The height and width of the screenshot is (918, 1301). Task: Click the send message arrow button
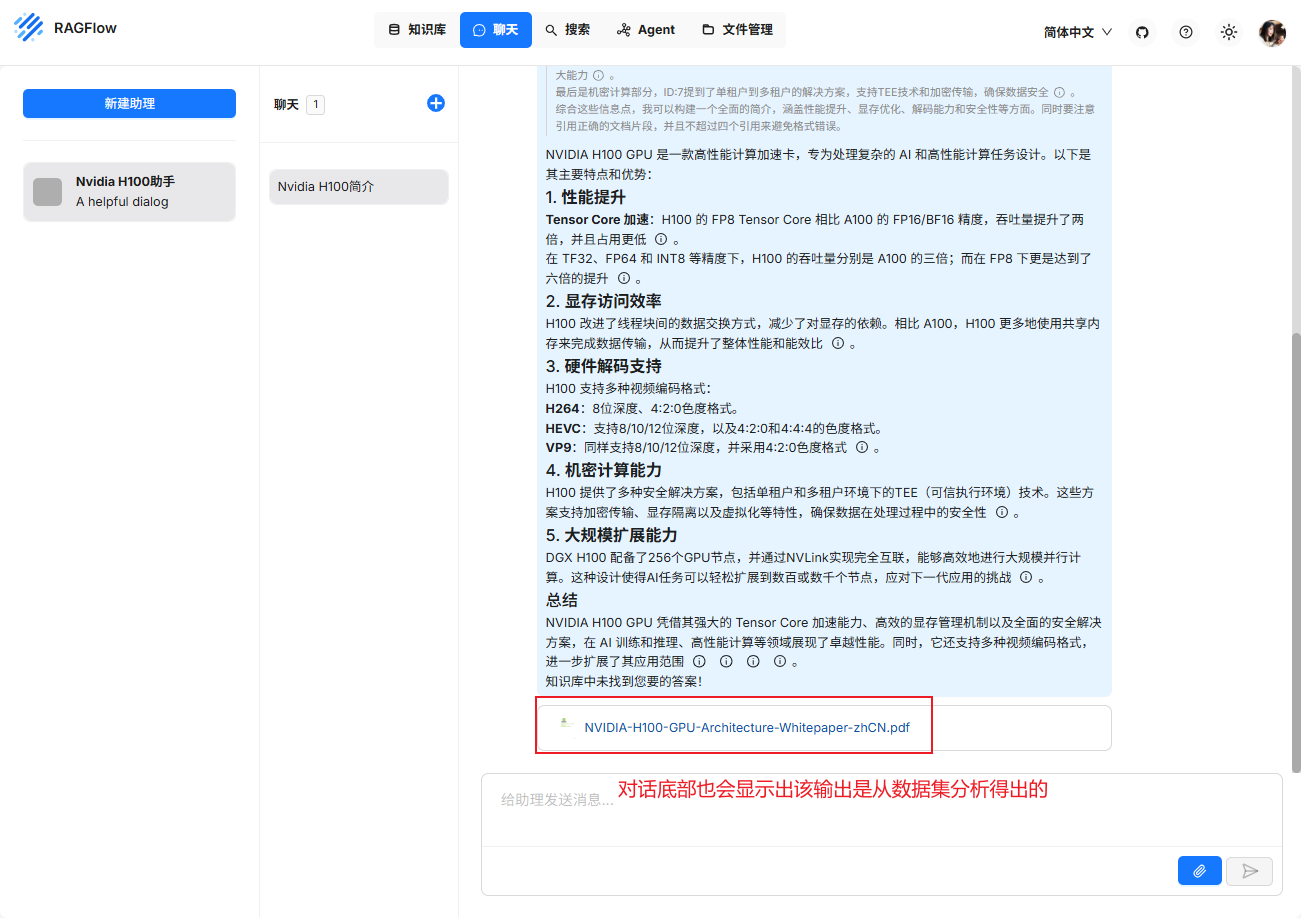pyautogui.click(x=1250, y=871)
